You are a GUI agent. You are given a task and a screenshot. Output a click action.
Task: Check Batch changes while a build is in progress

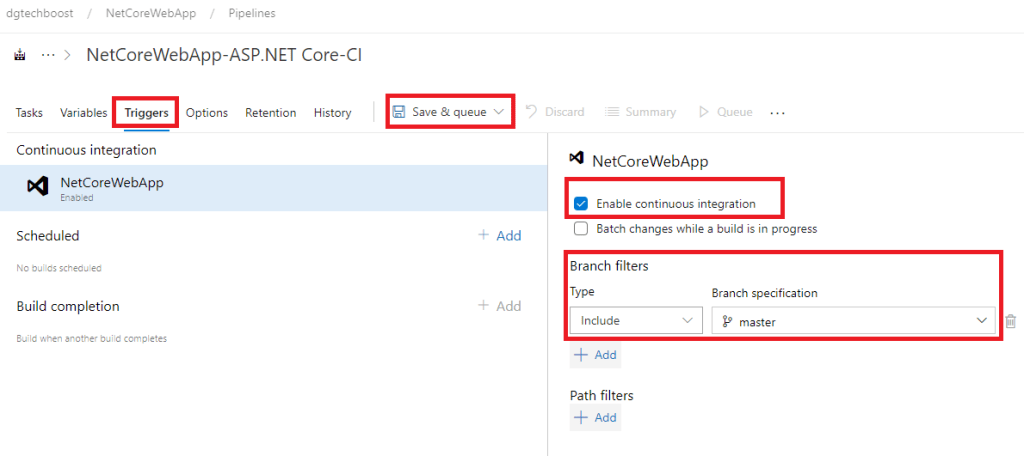(581, 229)
